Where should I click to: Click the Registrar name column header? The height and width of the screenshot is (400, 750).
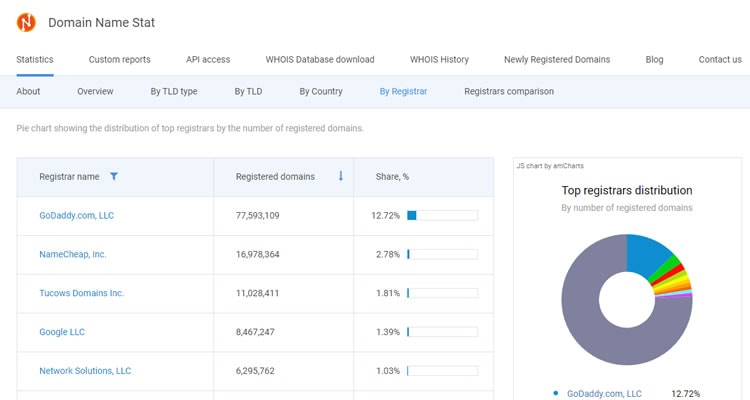tap(69, 177)
